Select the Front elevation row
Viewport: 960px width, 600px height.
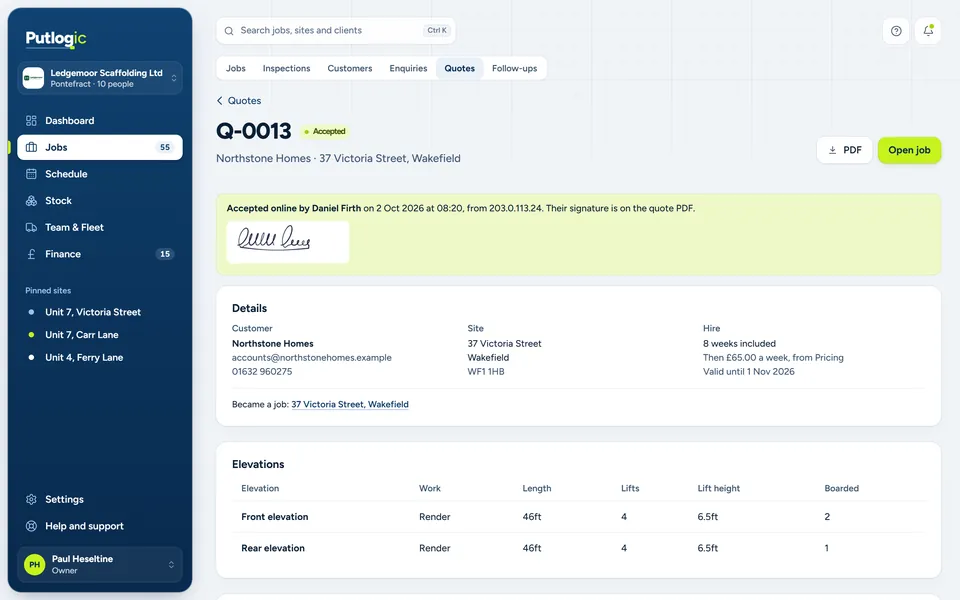point(579,517)
